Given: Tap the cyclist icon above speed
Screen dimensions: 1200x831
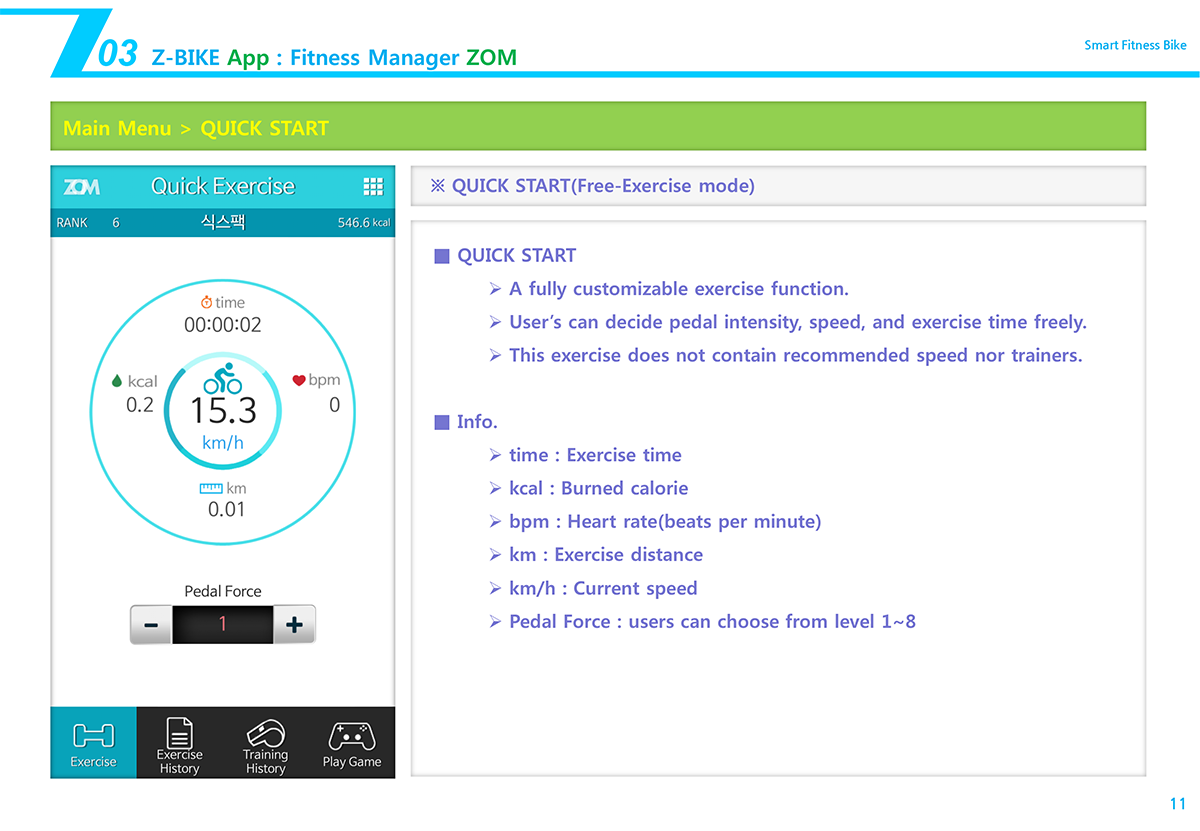Looking at the screenshot, I should pos(223,379).
